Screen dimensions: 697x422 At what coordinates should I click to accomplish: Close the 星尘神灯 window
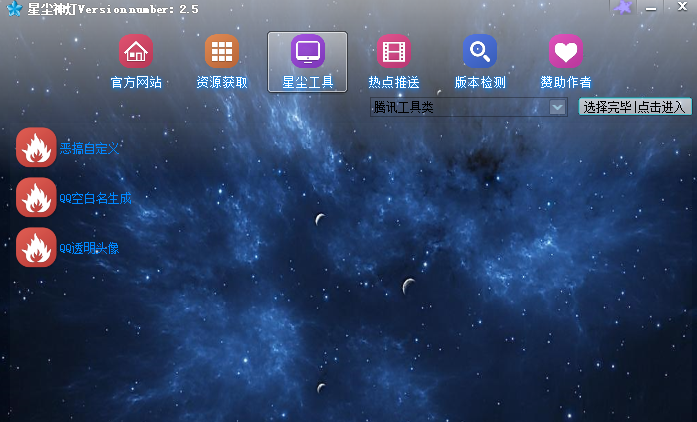pos(682,6)
